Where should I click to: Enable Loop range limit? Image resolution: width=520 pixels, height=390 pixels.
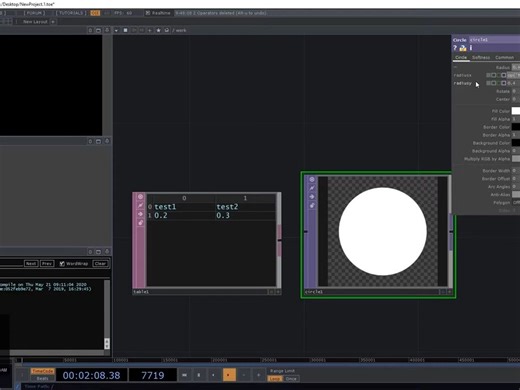click(x=275, y=379)
